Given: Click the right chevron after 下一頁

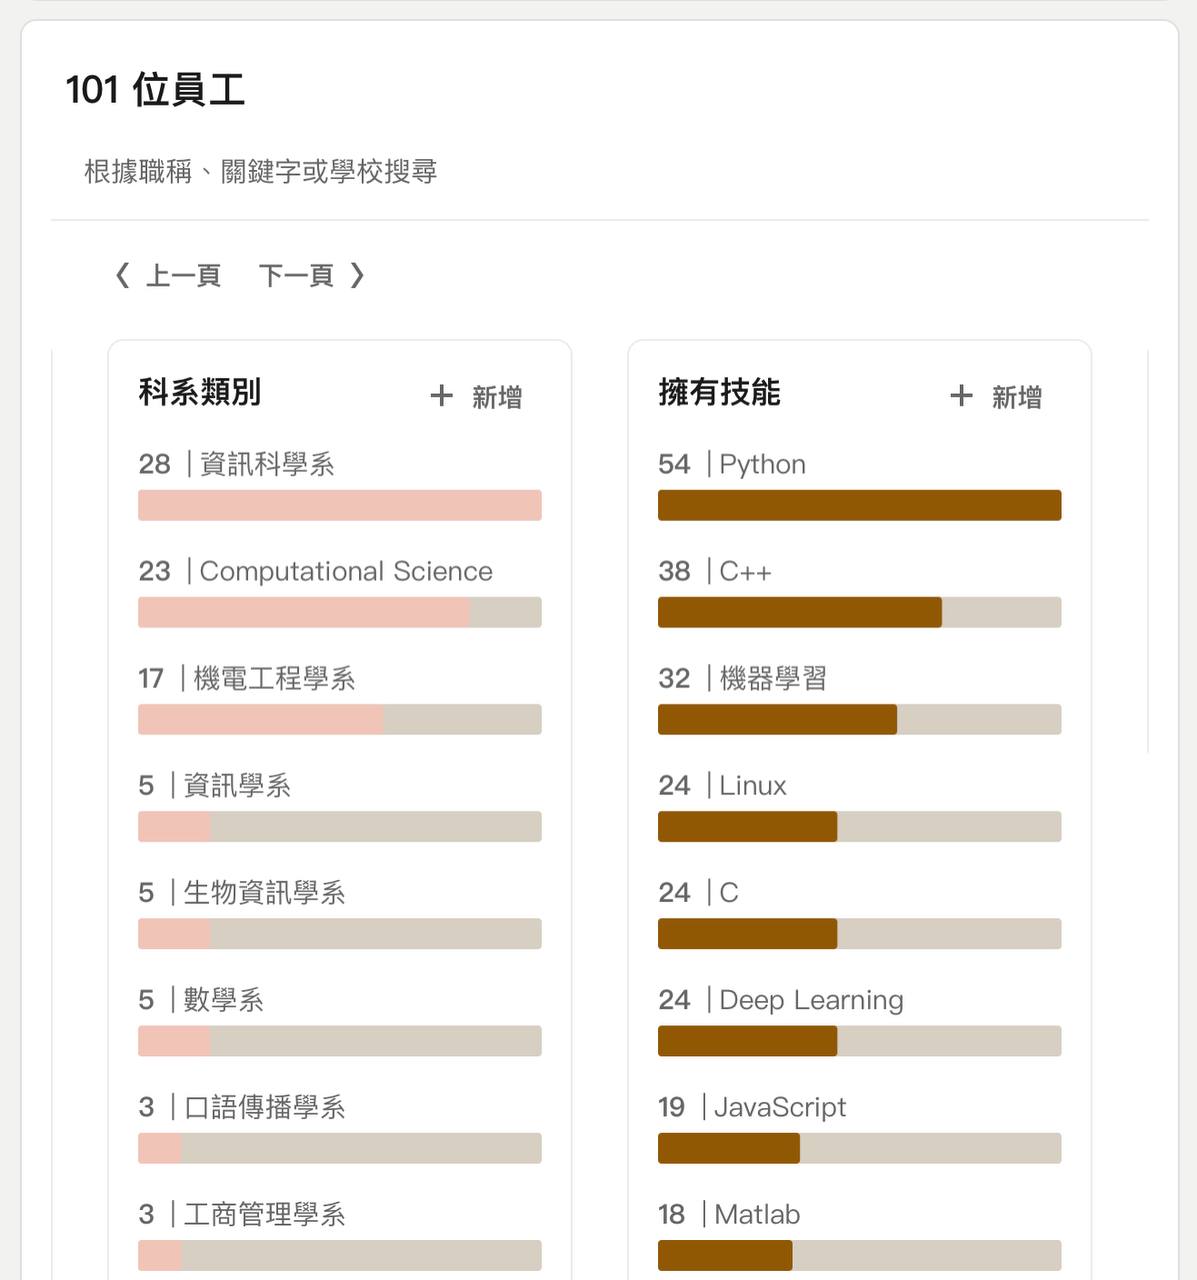Looking at the screenshot, I should (x=357, y=275).
